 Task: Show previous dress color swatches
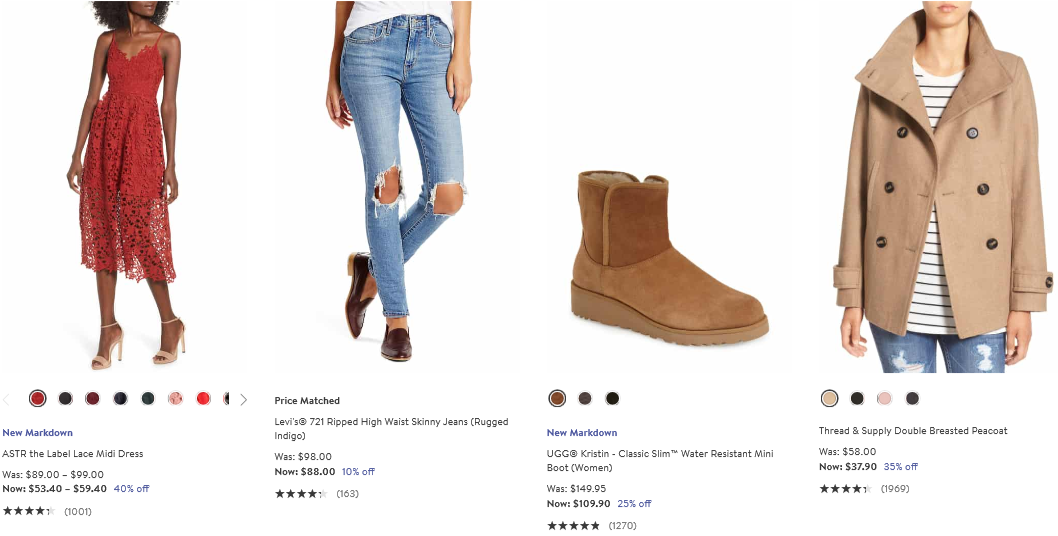(x=6, y=400)
